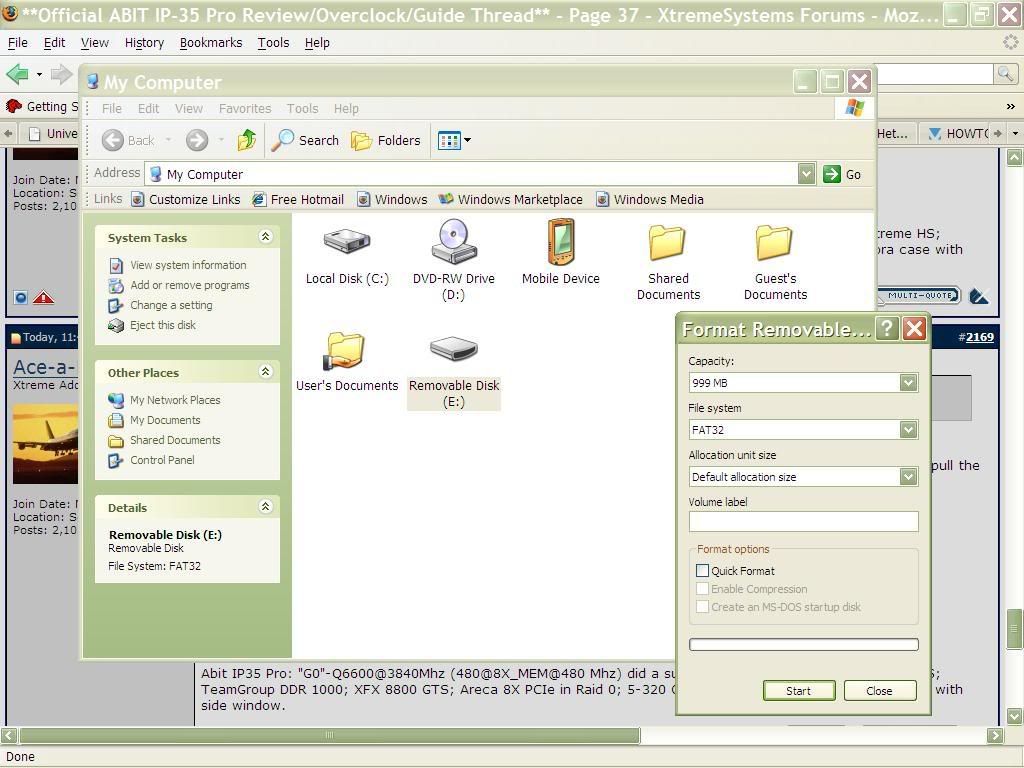Open the View menu in My Computer
Viewport: 1024px width, 768px height.
(189, 108)
